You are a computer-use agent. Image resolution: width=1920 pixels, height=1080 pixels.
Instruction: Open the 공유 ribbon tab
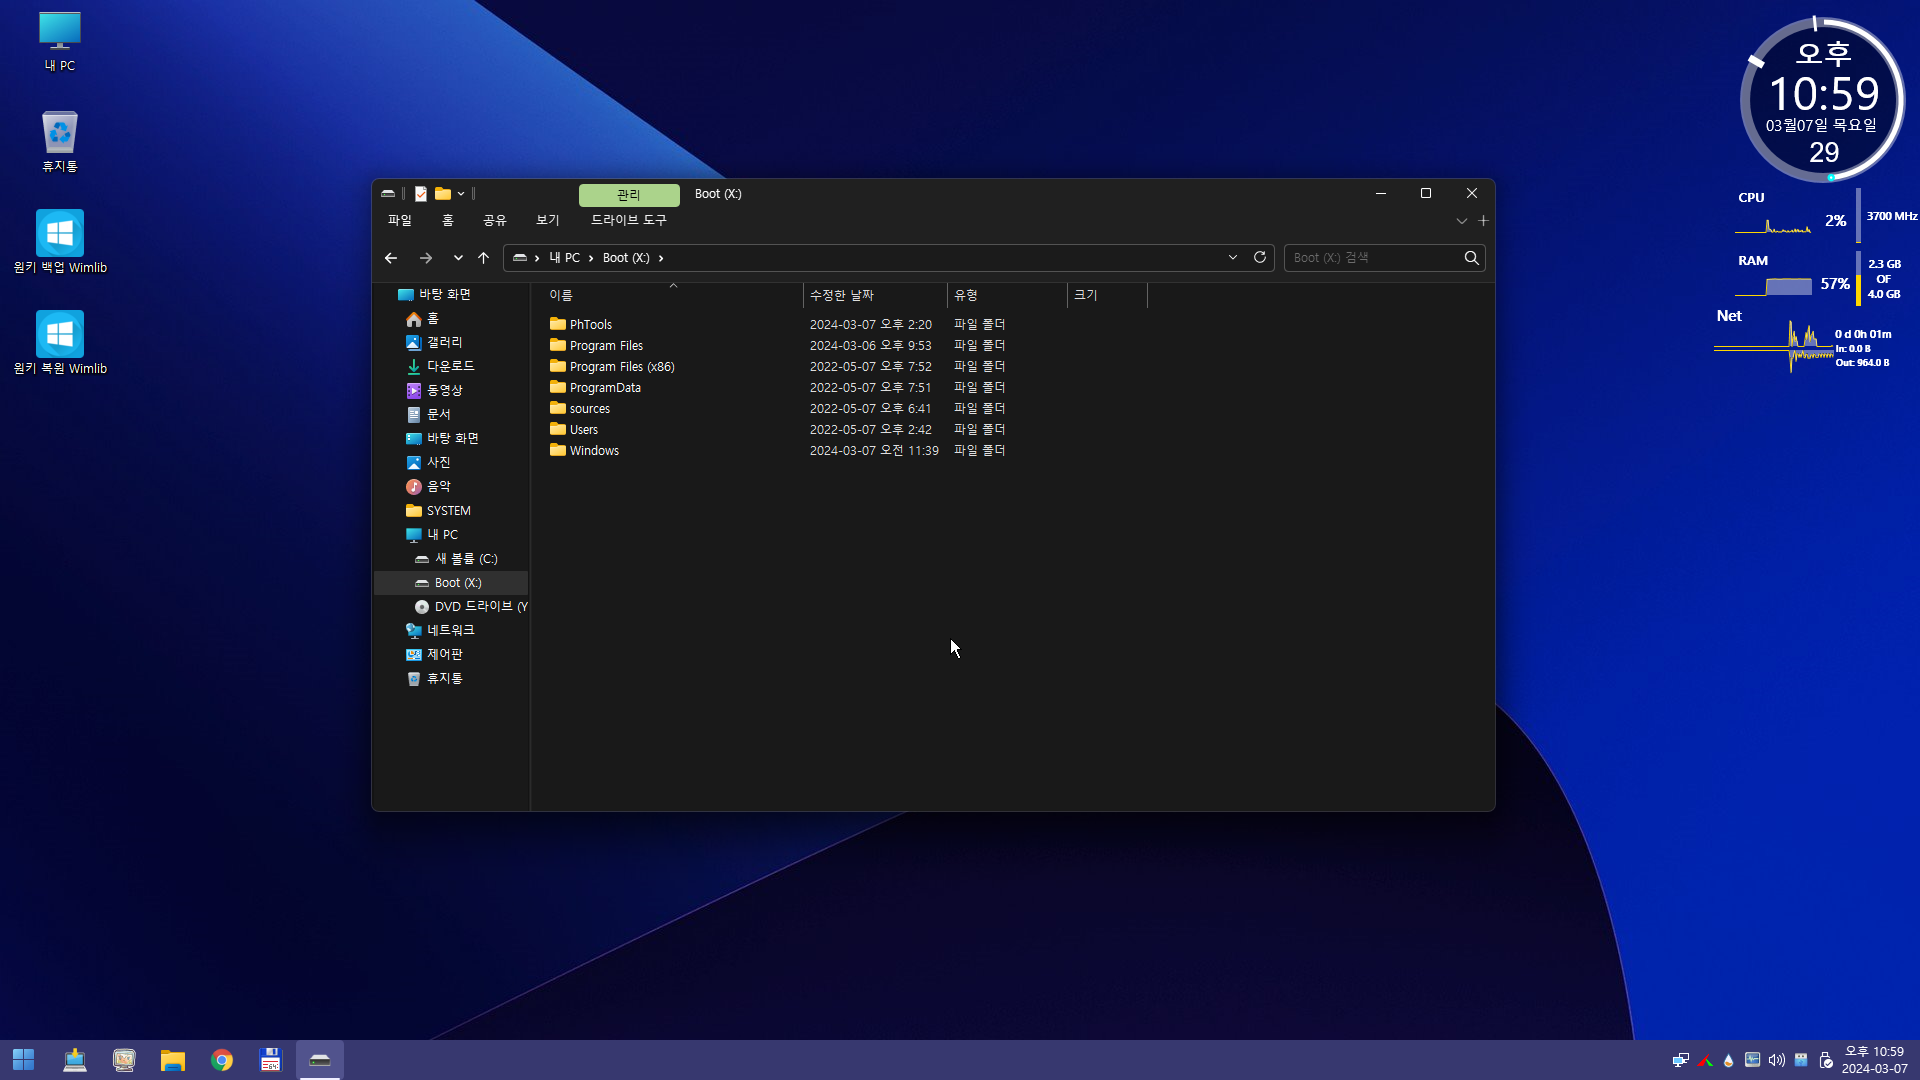(495, 220)
